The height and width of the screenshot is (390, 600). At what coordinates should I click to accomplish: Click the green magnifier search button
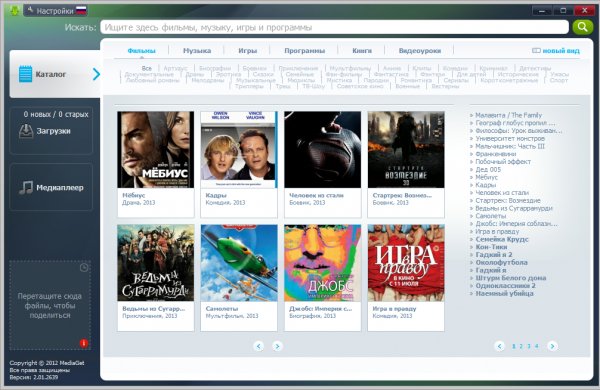tap(582, 27)
